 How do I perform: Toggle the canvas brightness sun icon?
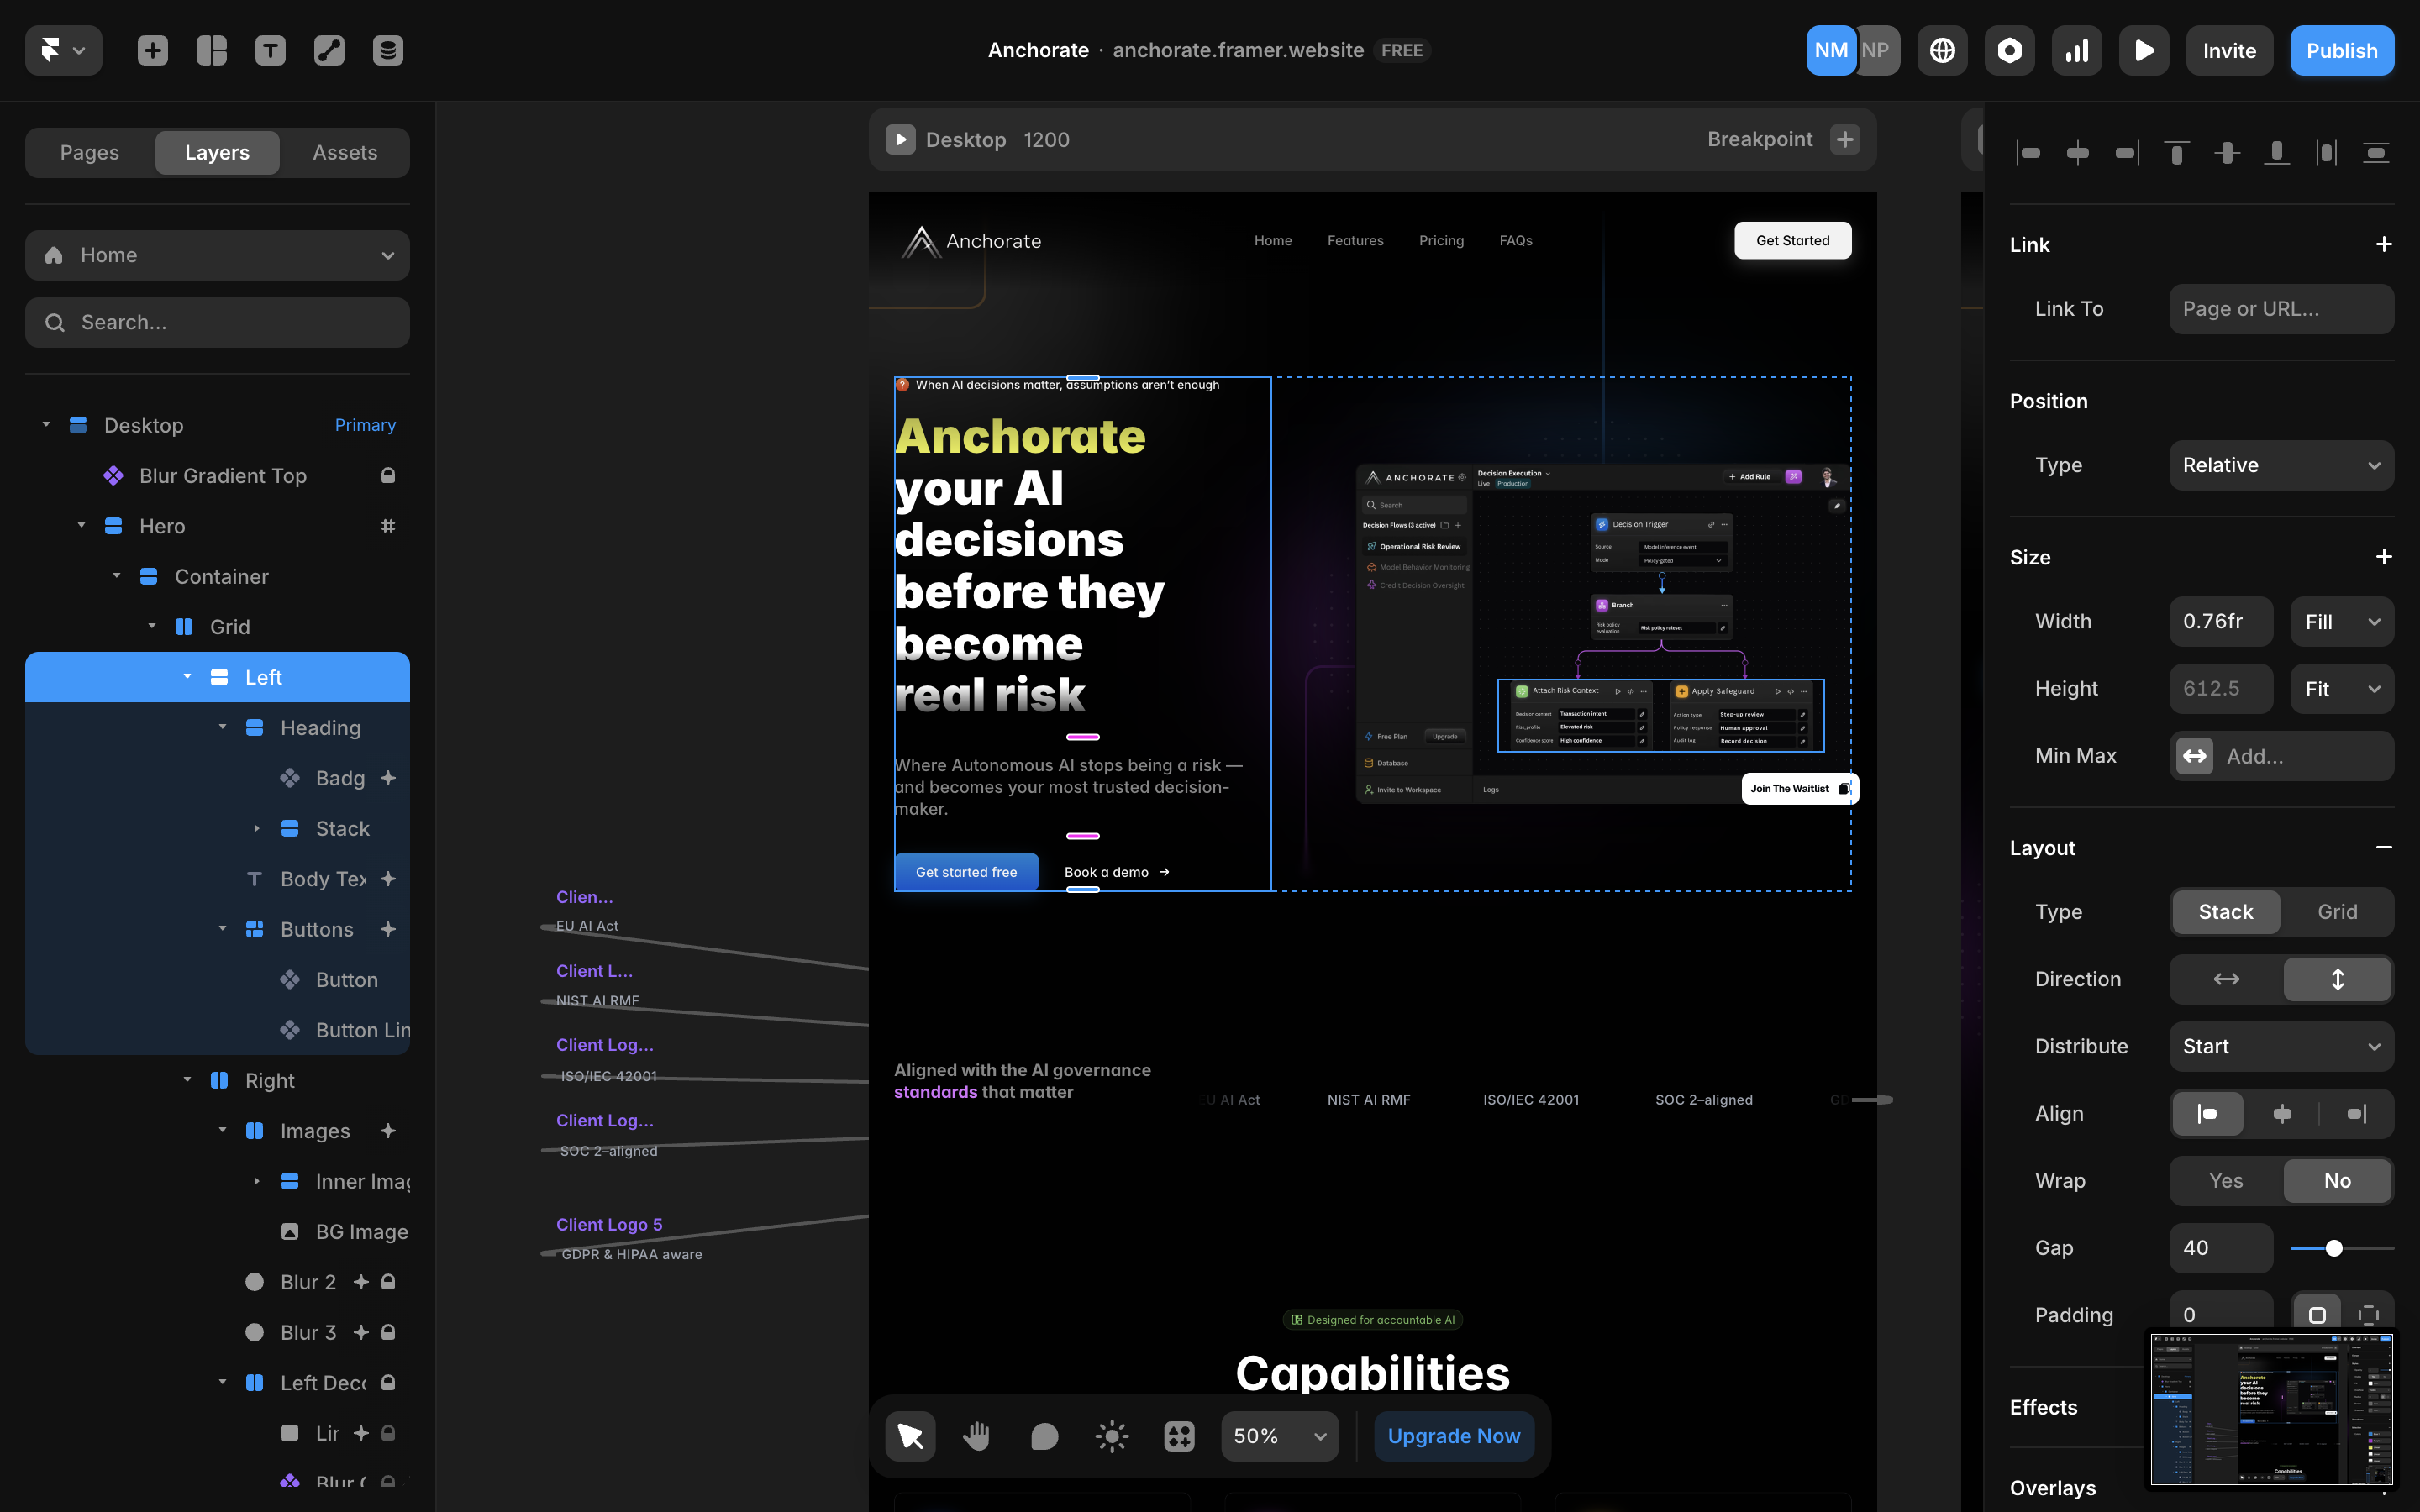click(x=1111, y=1436)
